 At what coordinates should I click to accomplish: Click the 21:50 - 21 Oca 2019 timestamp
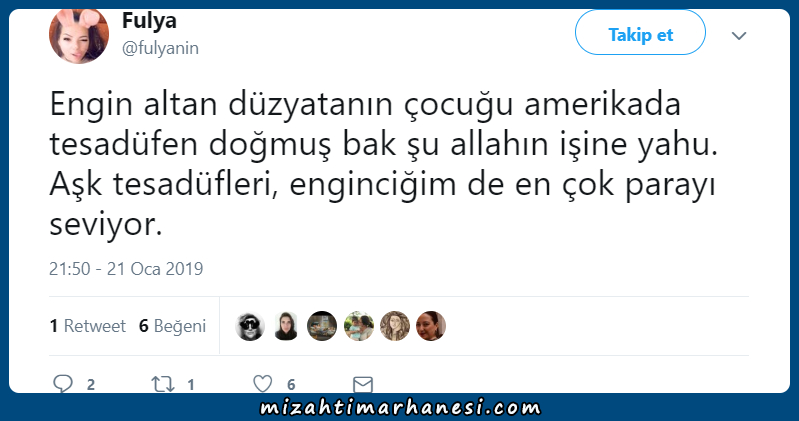[x=126, y=269]
